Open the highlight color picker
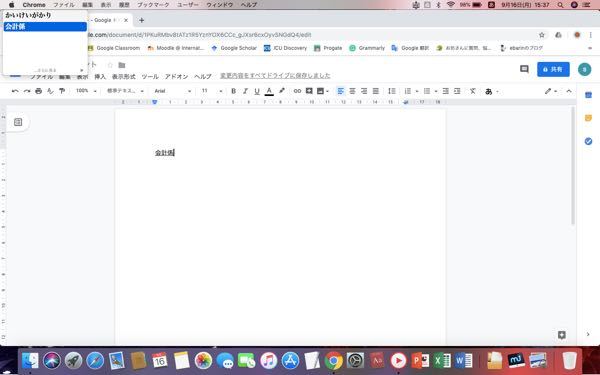The height and width of the screenshot is (375, 600). click(x=282, y=91)
